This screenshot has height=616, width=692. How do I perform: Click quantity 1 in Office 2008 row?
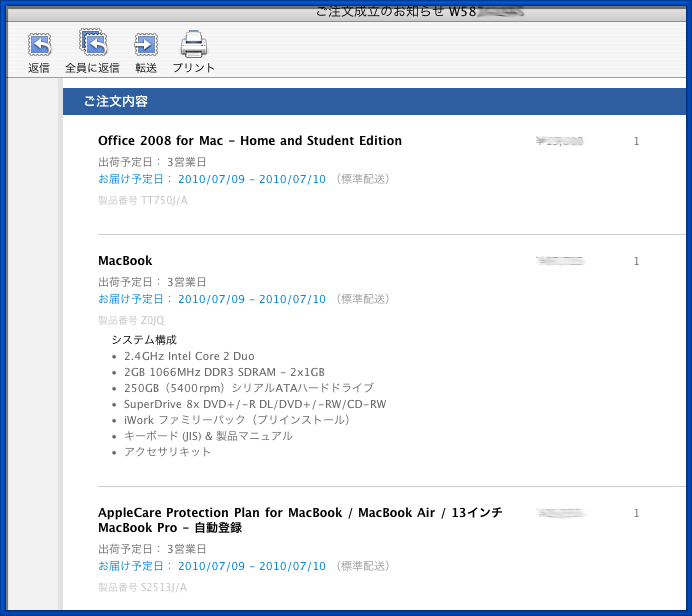click(636, 141)
